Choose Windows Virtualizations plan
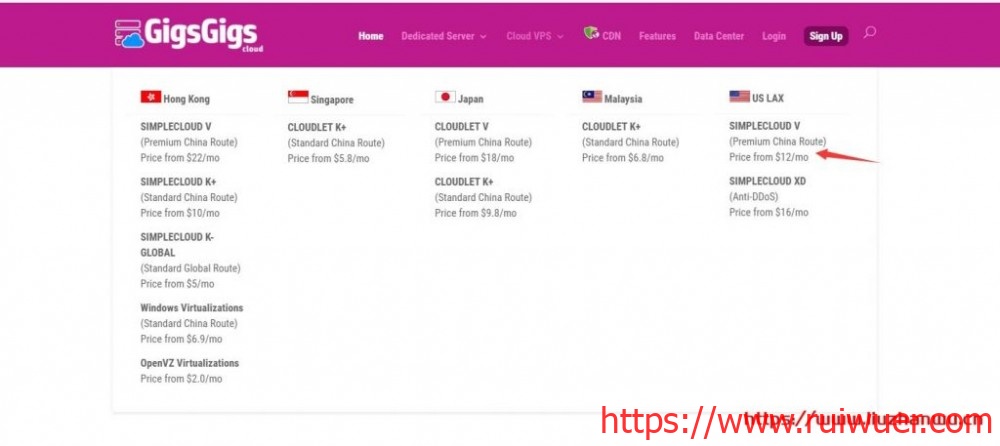 click(191, 308)
